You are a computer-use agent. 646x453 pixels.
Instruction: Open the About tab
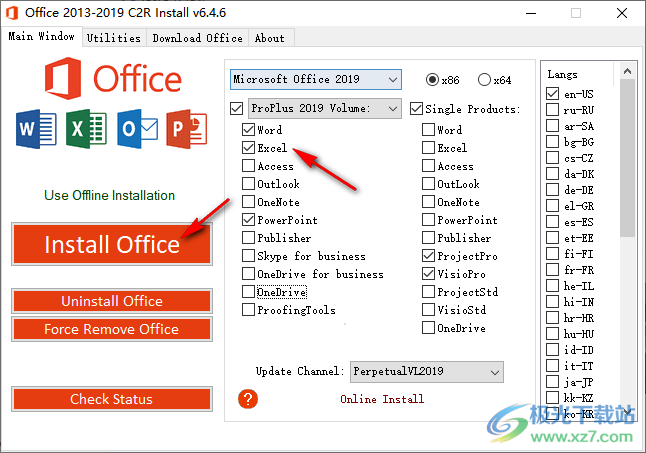pos(269,38)
